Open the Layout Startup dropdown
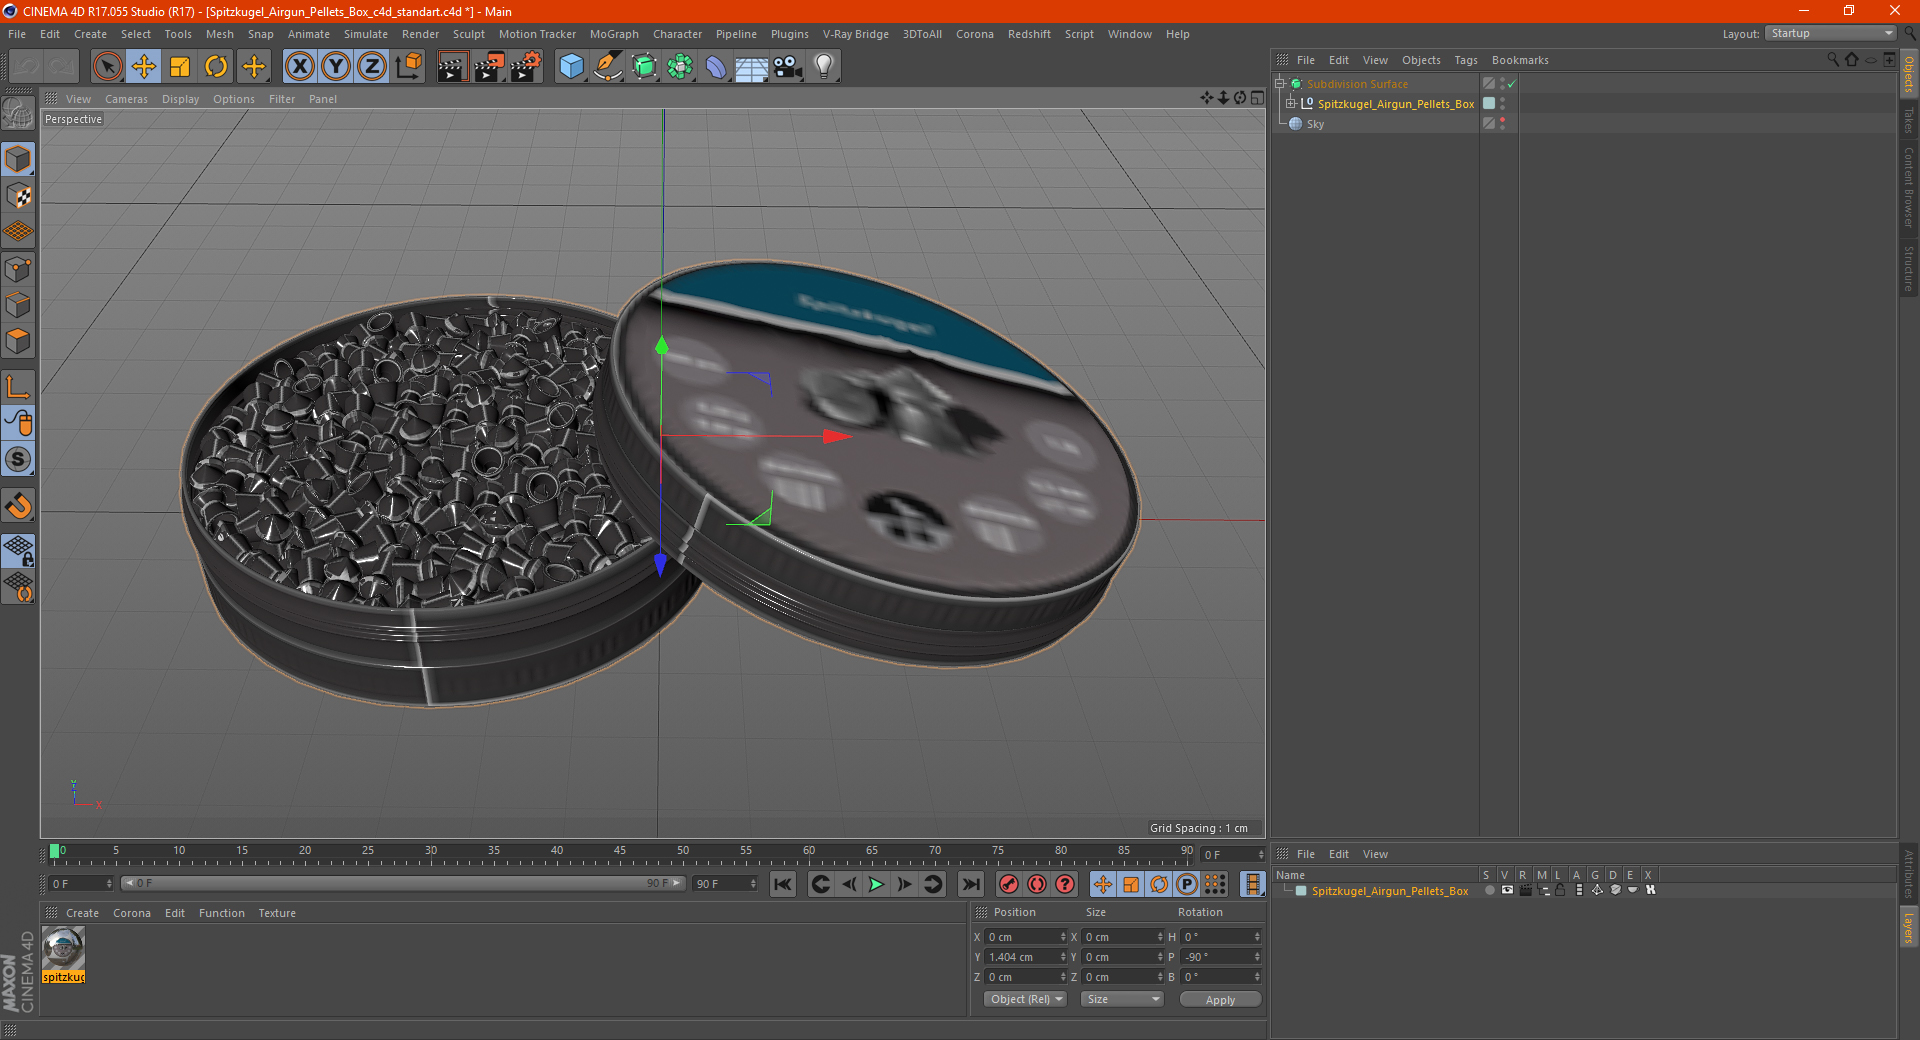The width and height of the screenshot is (1920, 1040). (1831, 33)
